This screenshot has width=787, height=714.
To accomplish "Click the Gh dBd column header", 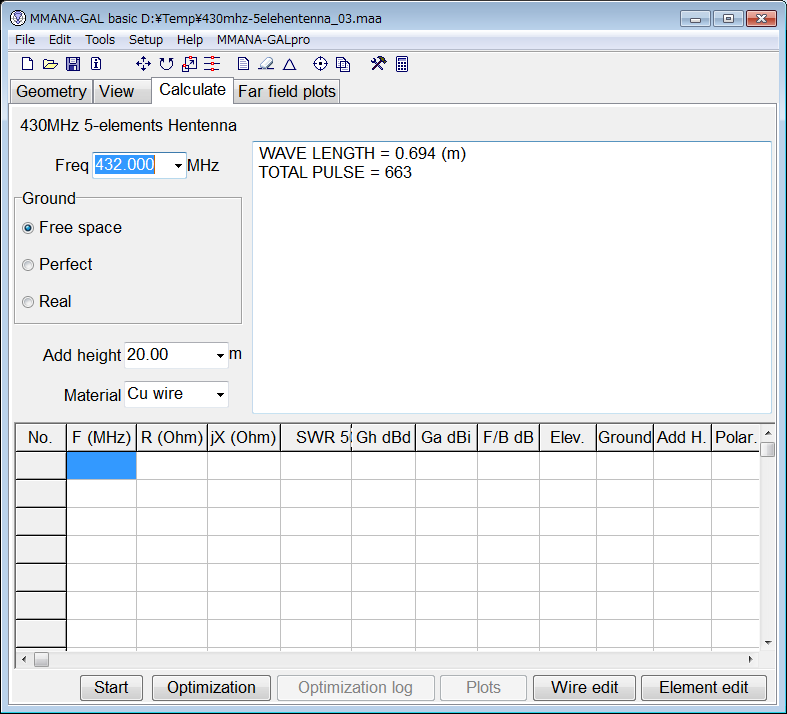I will point(383,438).
